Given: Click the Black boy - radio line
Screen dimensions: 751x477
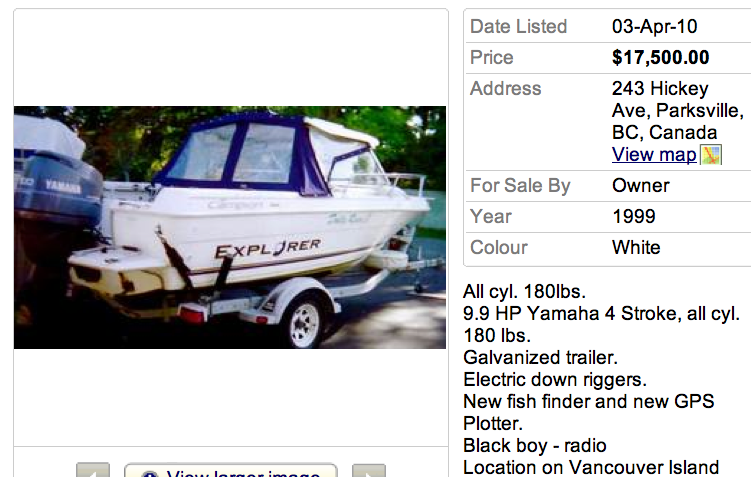Looking at the screenshot, I should (535, 445).
